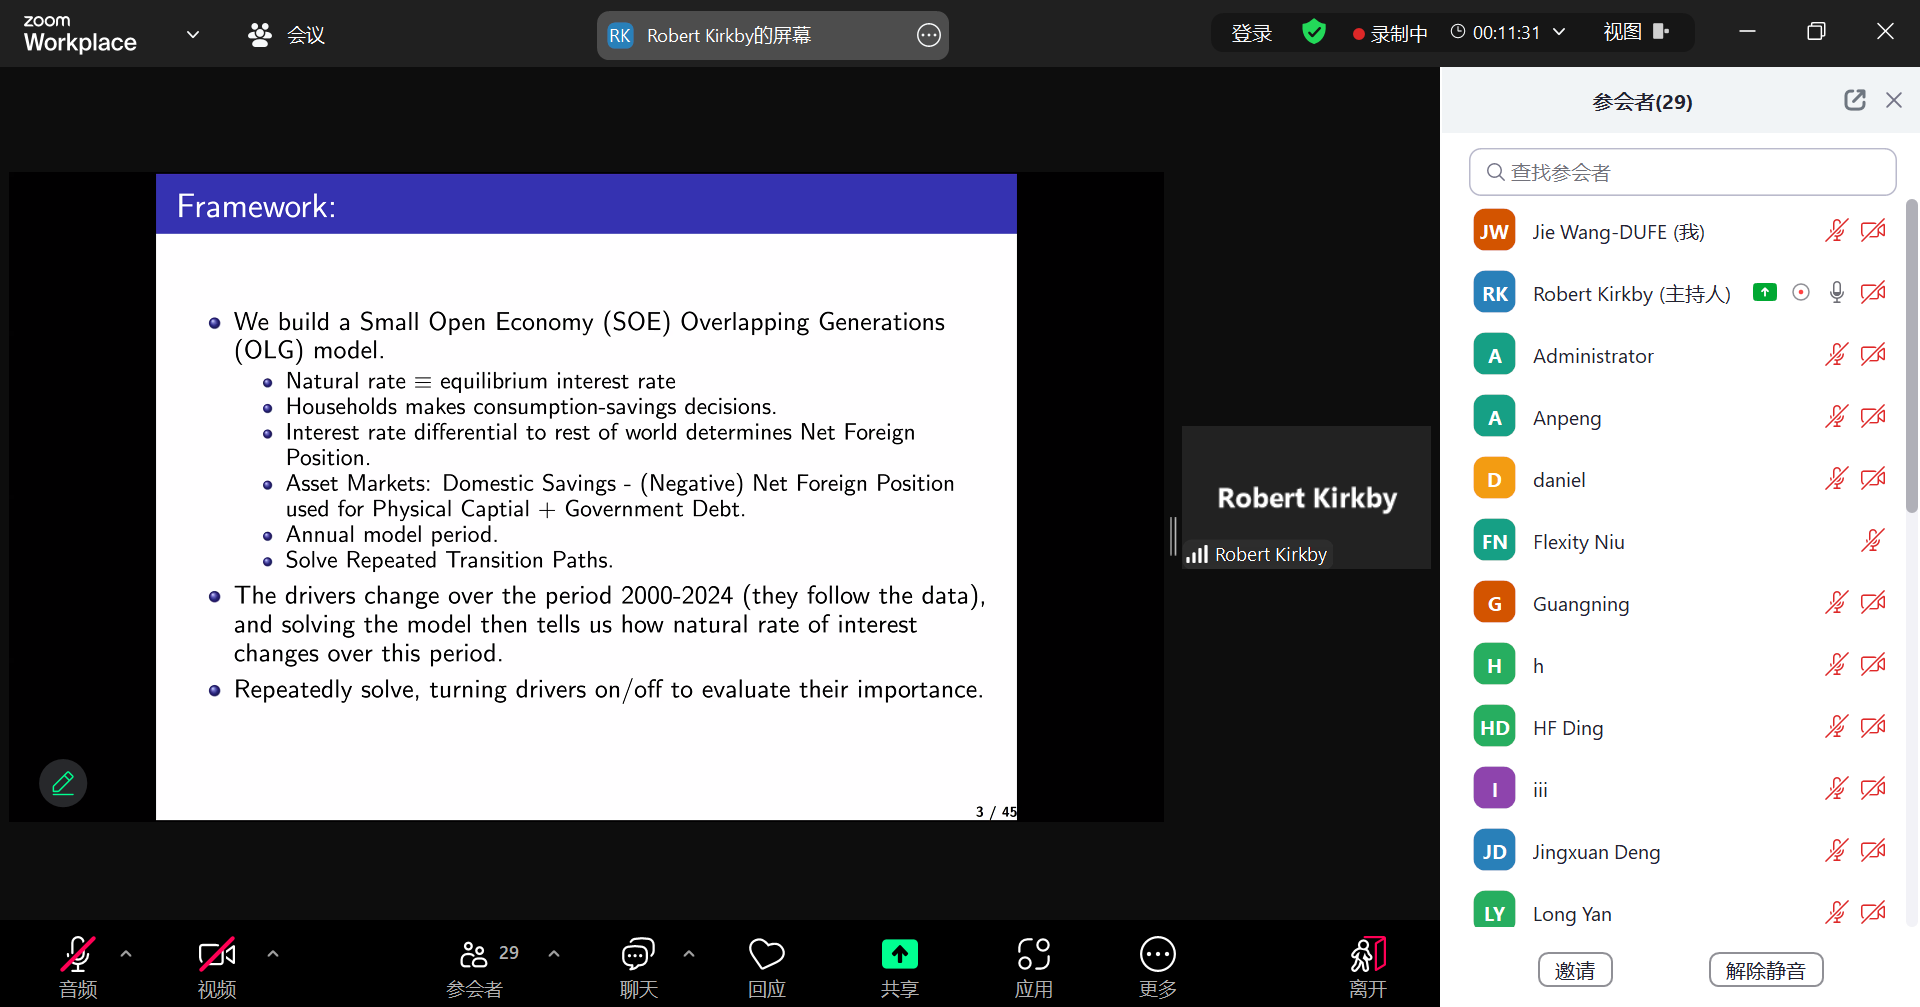1920x1007 pixels.
Task: Unmute microphone with the Audio button
Action: click(x=78, y=955)
